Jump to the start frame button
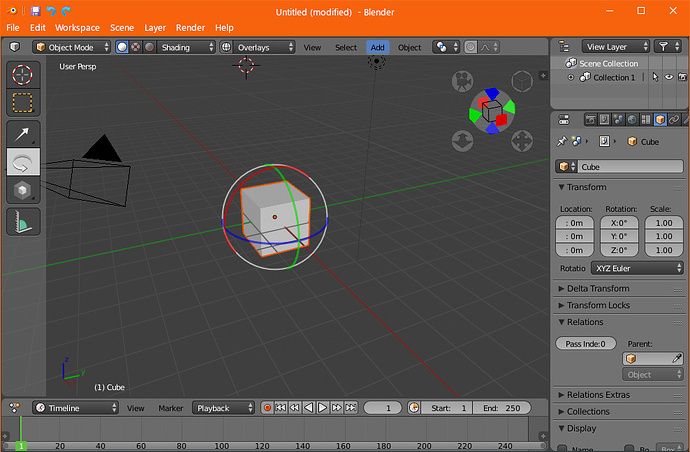This screenshot has width=690, height=452. (281, 408)
